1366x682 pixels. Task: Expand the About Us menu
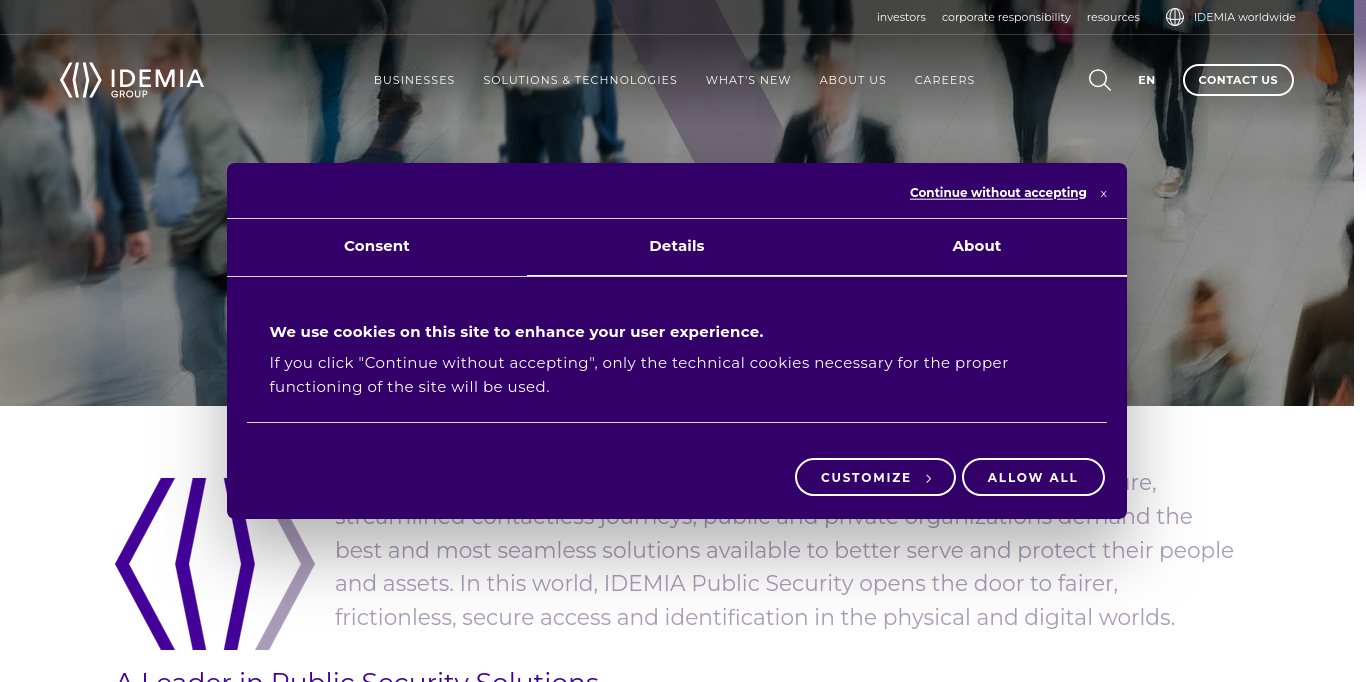[853, 80]
